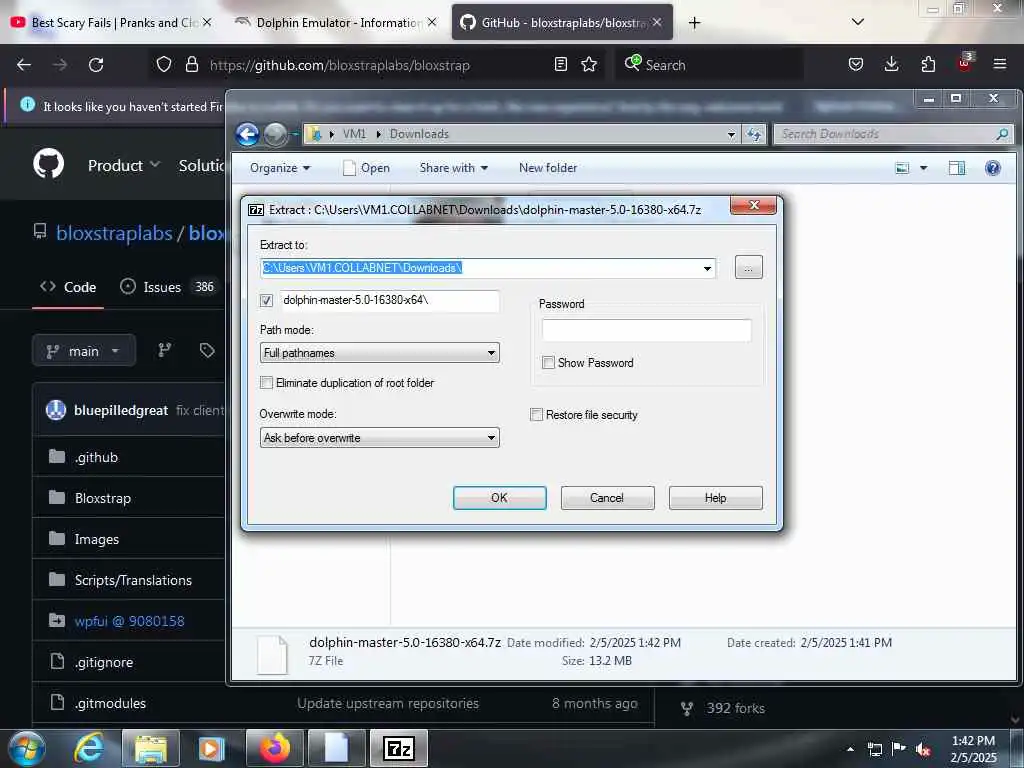Screen dimensions: 1024x768
Task: Click the site padlock icon
Action: point(191,65)
